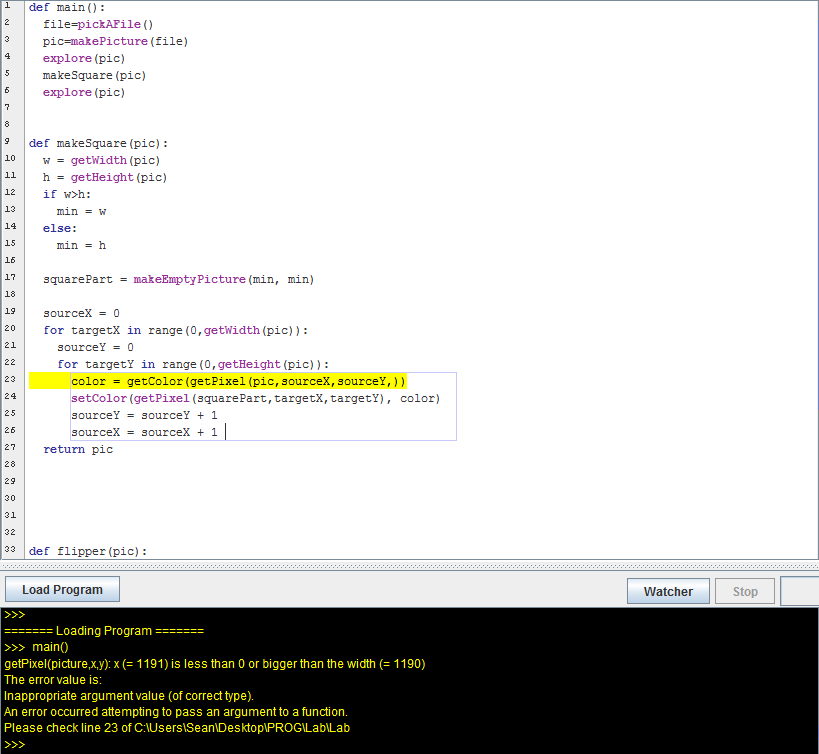This screenshot has width=819, height=754.
Task: Click the Load Program button
Action: [x=62, y=590]
